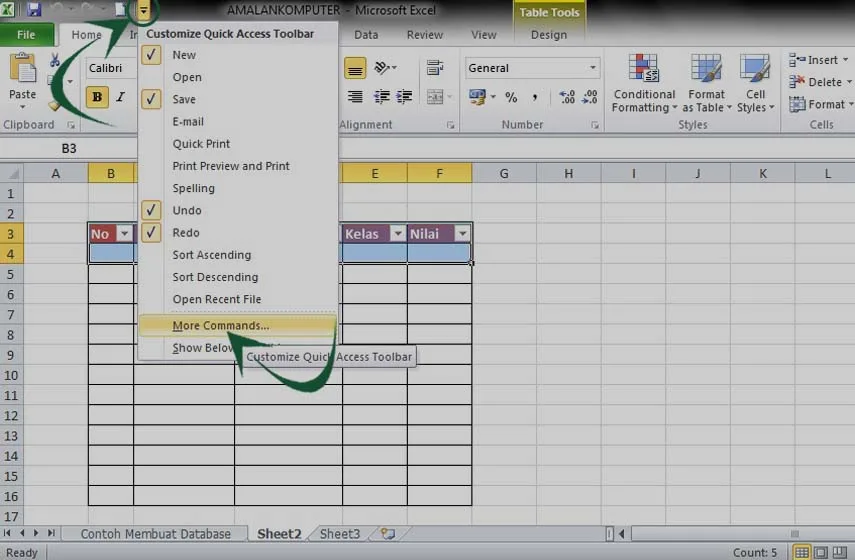The width and height of the screenshot is (855, 560).
Task: Open Alignment dialog launcher
Action: (x=450, y=125)
